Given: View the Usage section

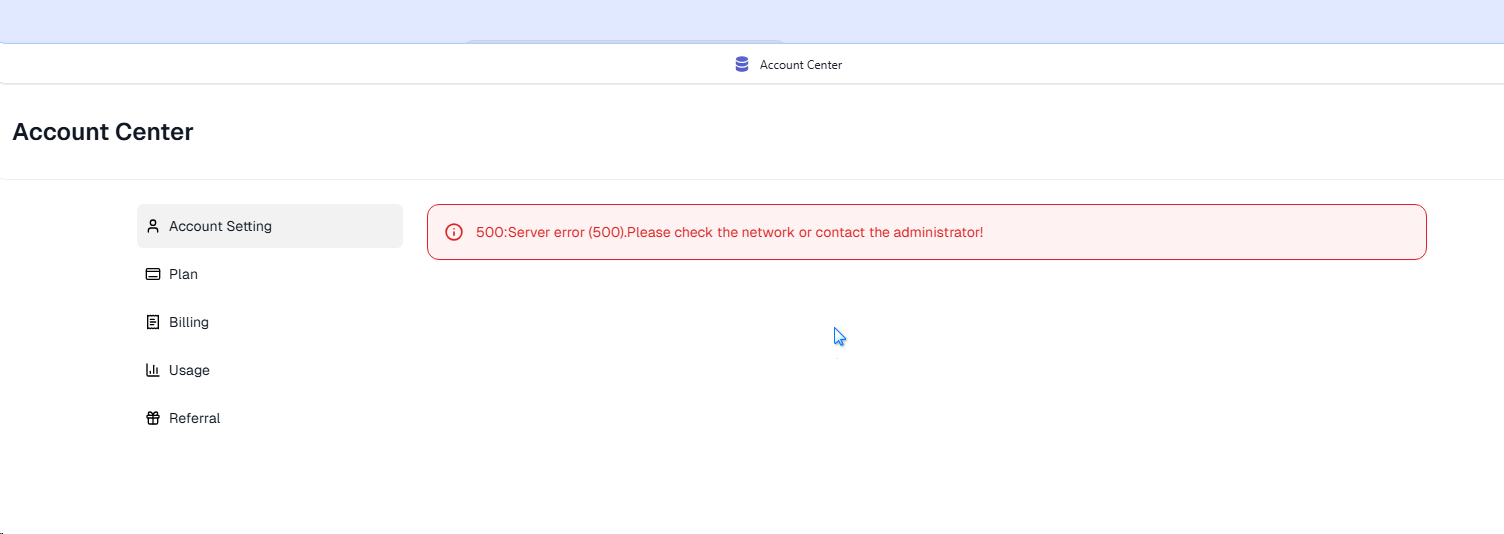Looking at the screenshot, I should (x=189, y=370).
